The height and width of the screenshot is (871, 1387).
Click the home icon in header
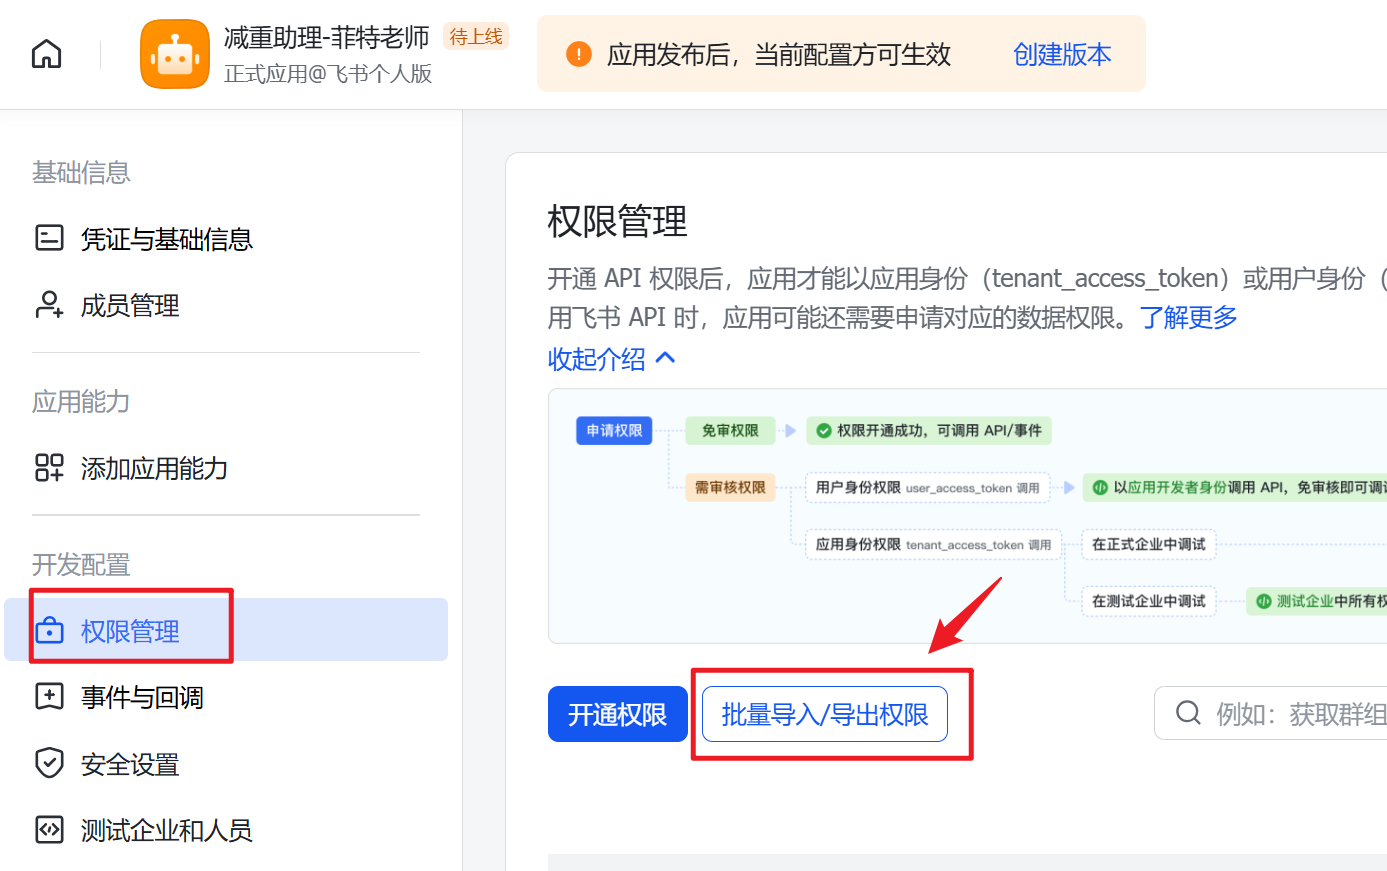point(47,54)
